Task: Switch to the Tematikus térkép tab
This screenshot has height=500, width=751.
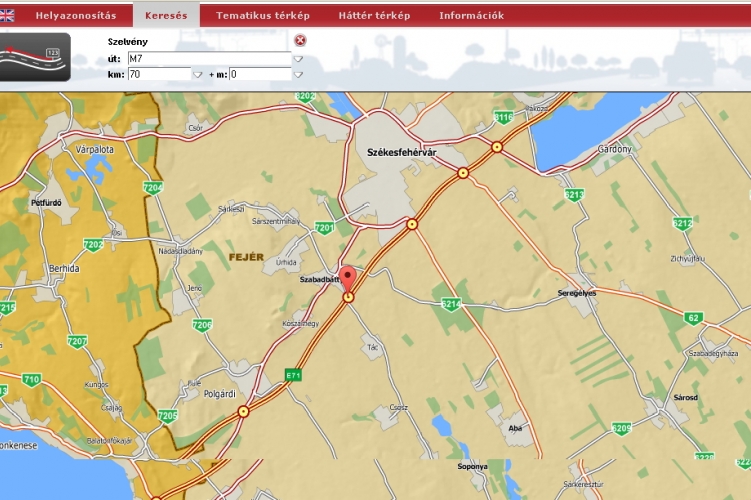Action: [x=263, y=15]
